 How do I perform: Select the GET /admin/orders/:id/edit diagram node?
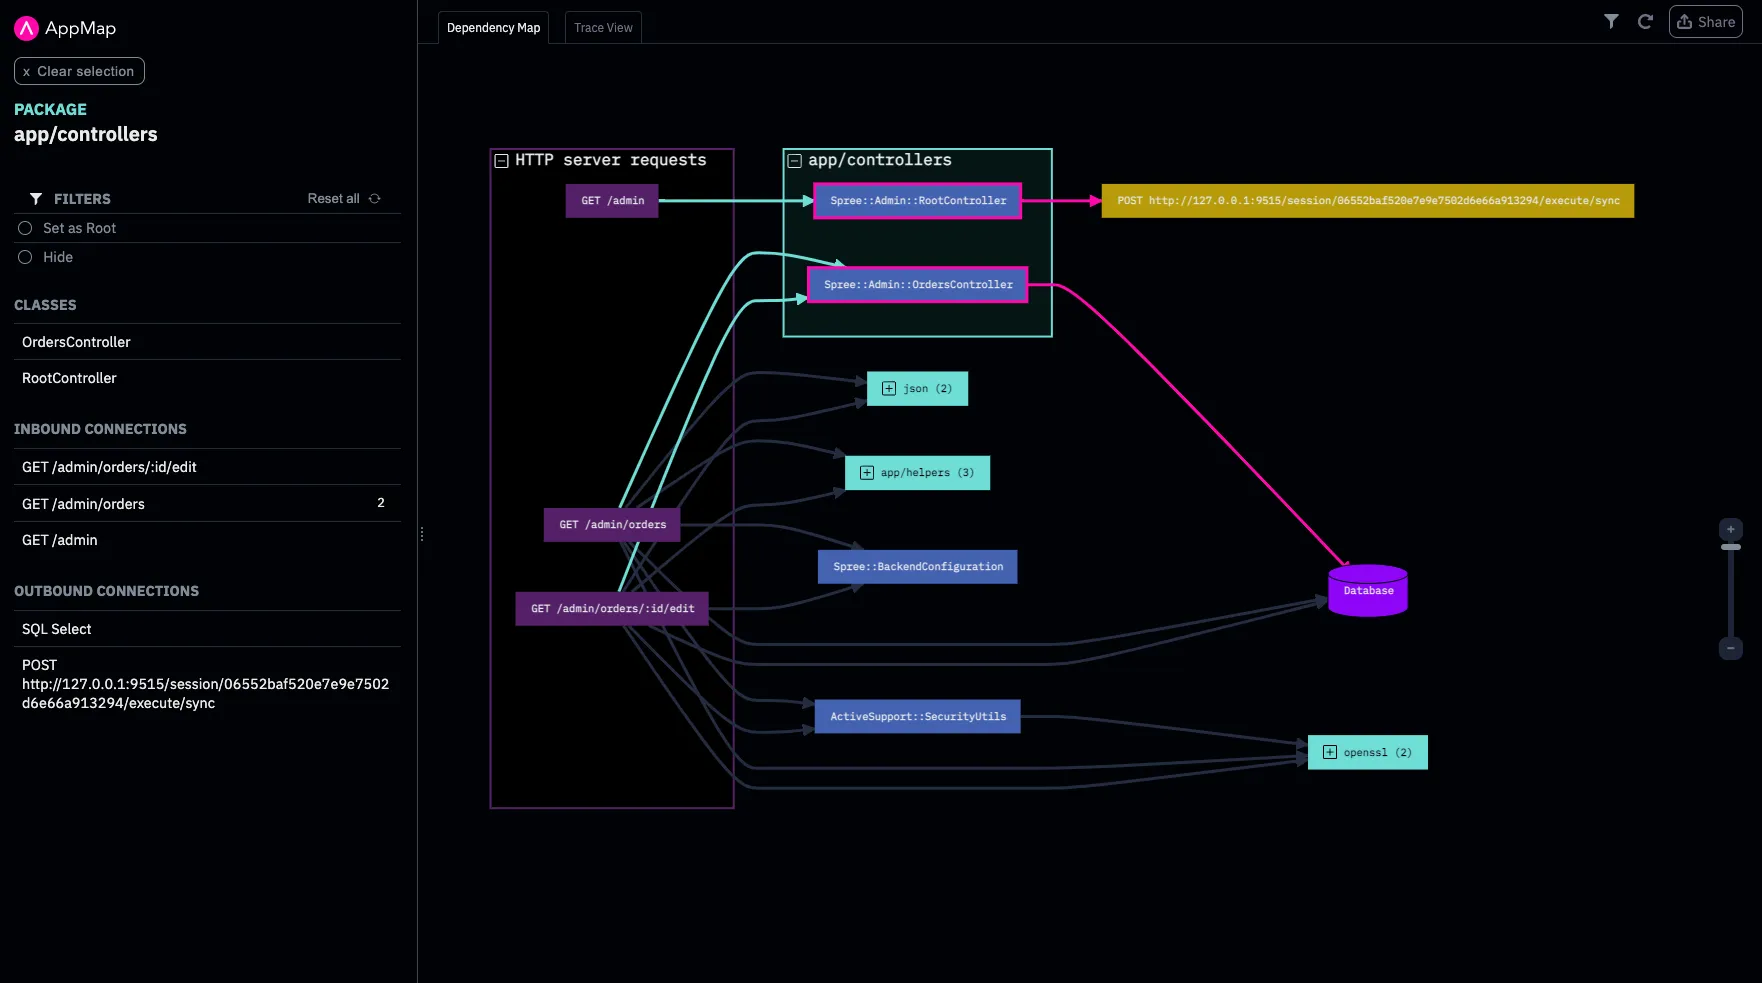[x=612, y=608]
